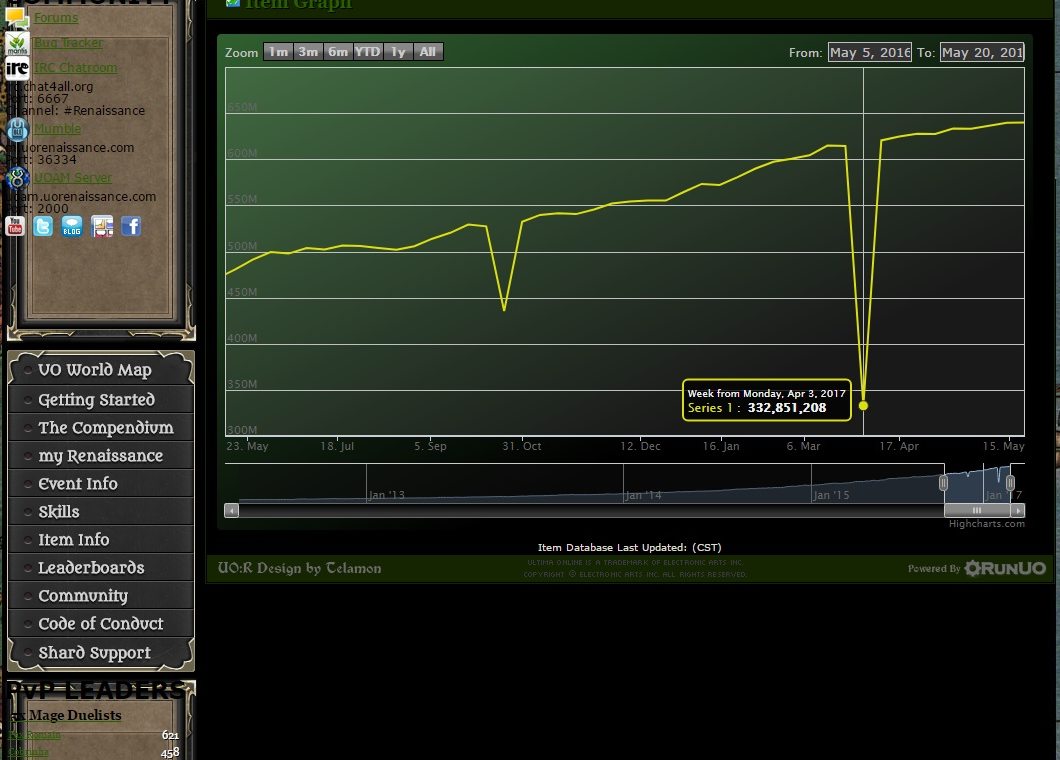Viewport: 1060px width, 760px height.
Task: Click the '17. Apr' axis label
Action: pos(898,446)
